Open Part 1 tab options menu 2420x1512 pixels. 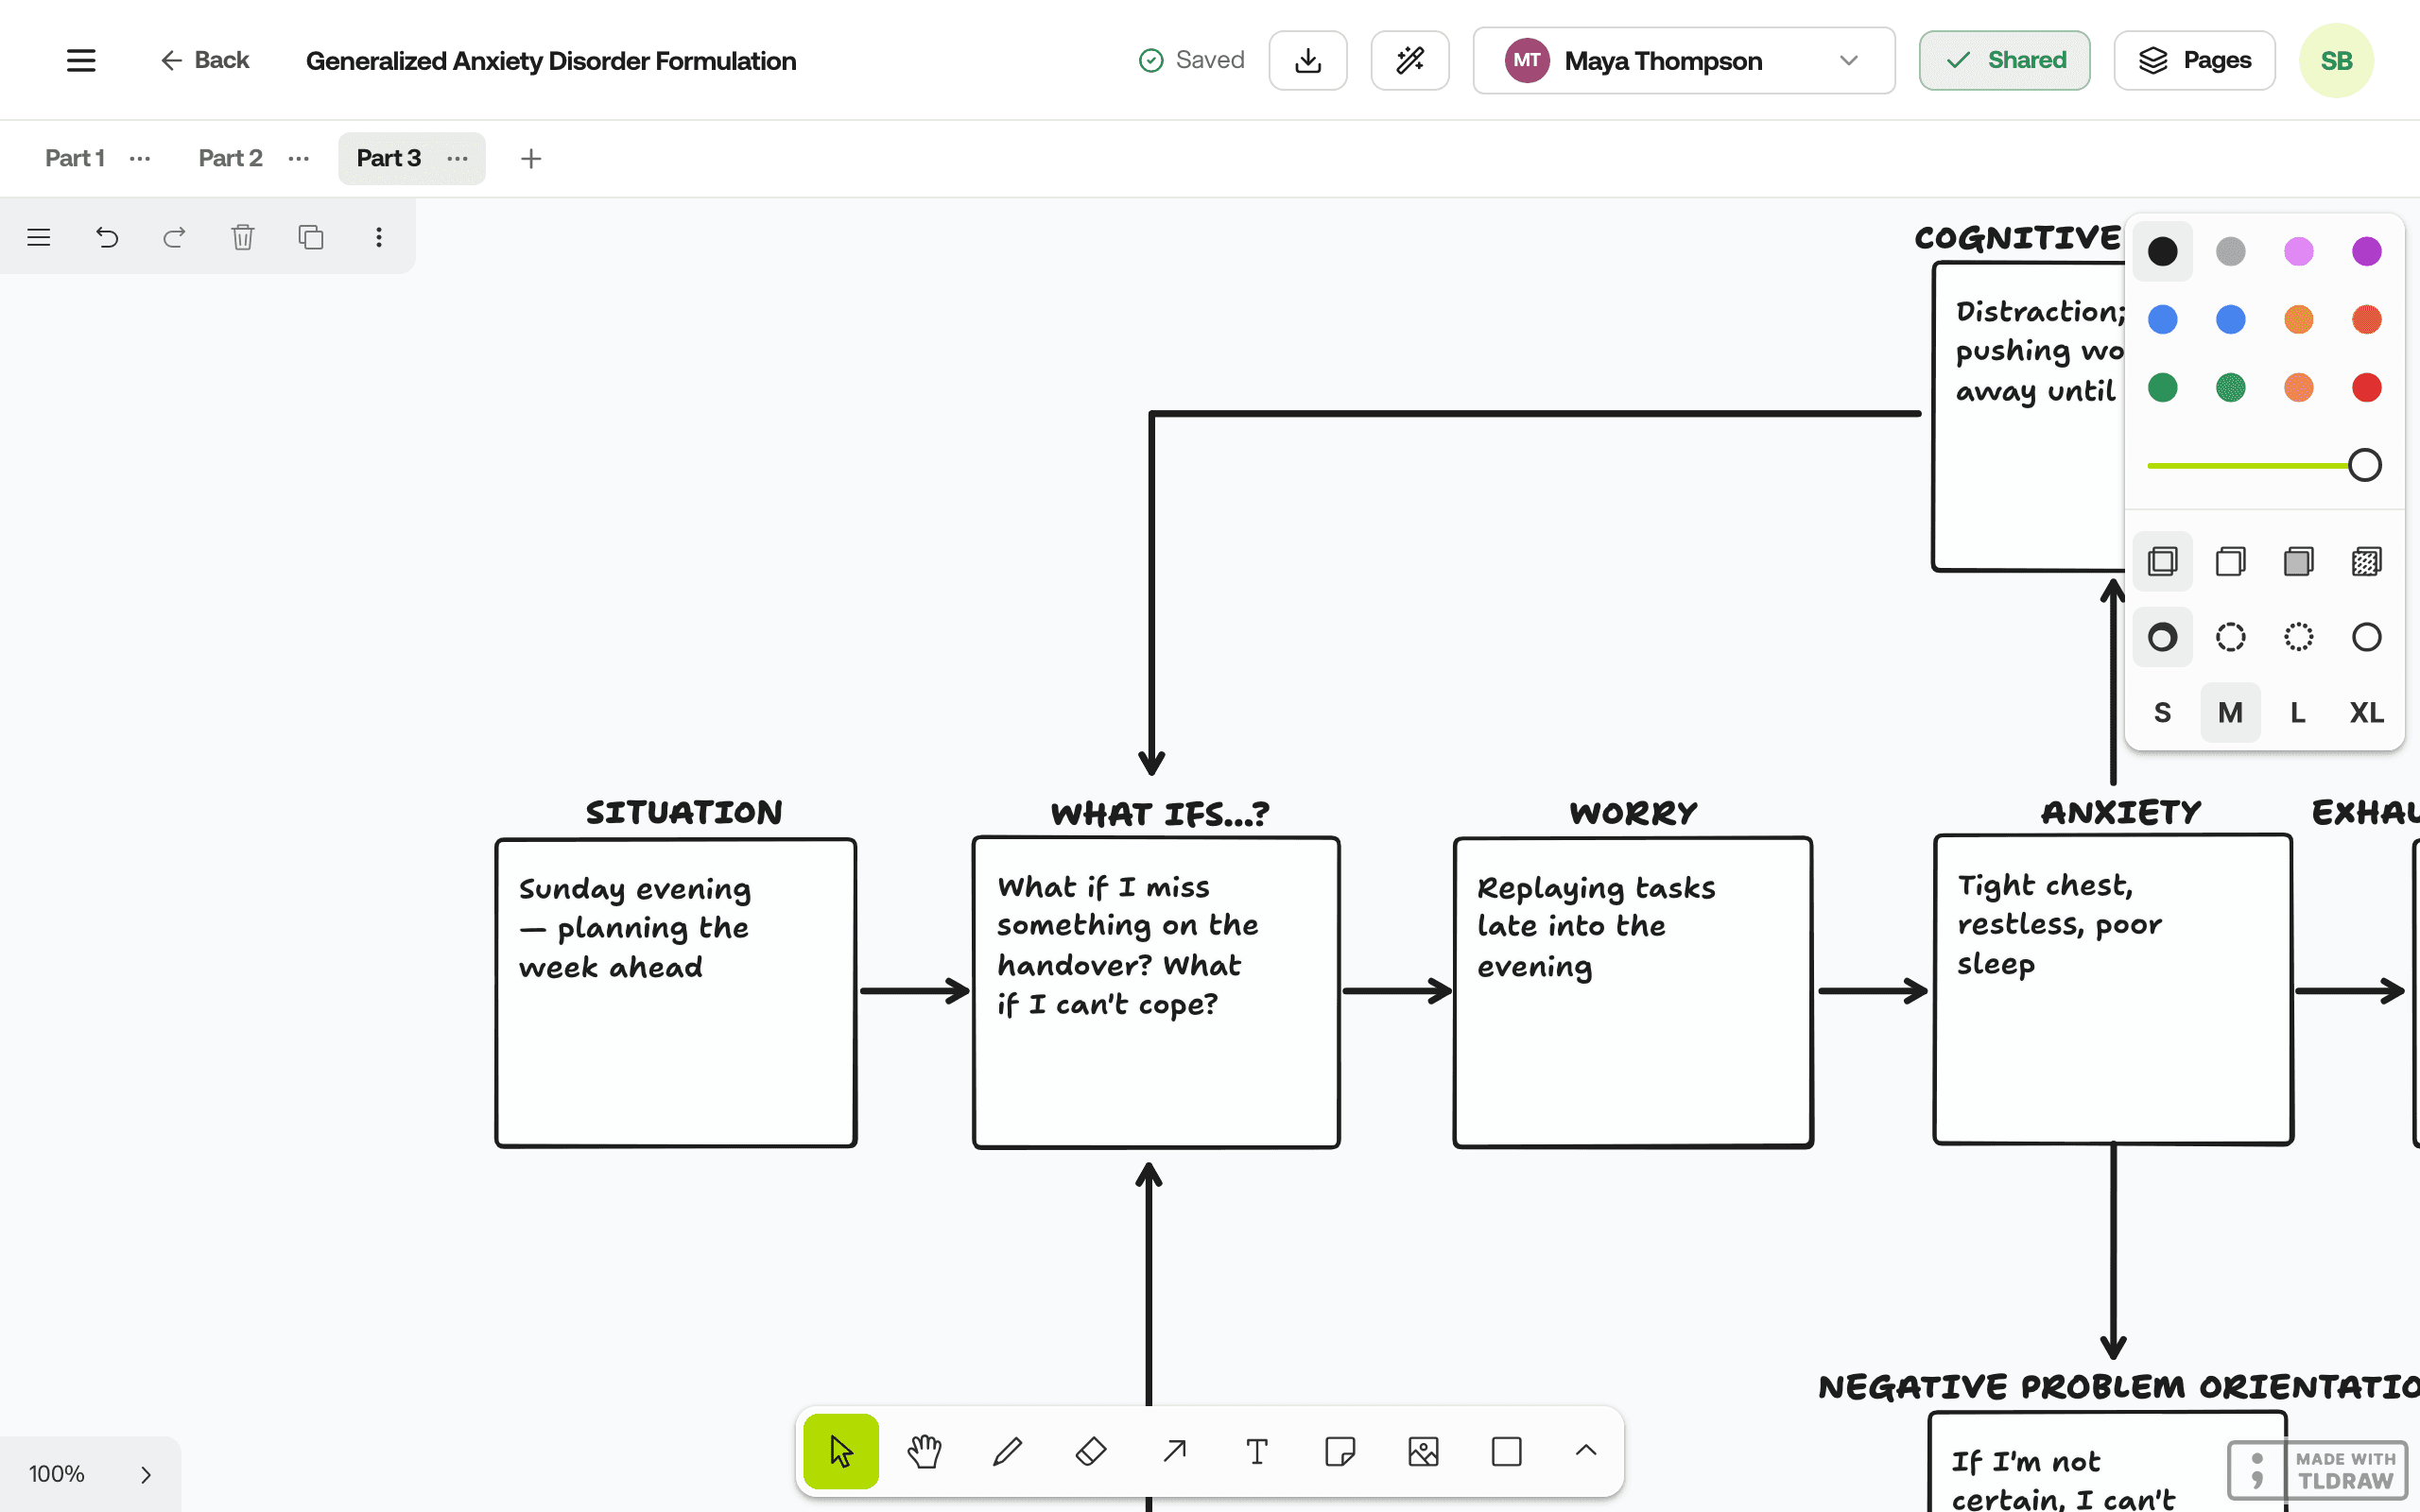(140, 158)
